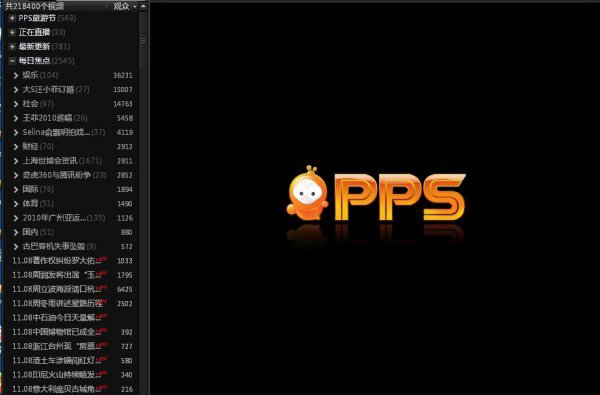This screenshot has width=600, height=395.
Task: Expand the 王菲2010巡唱 chevron
Action: [16, 118]
